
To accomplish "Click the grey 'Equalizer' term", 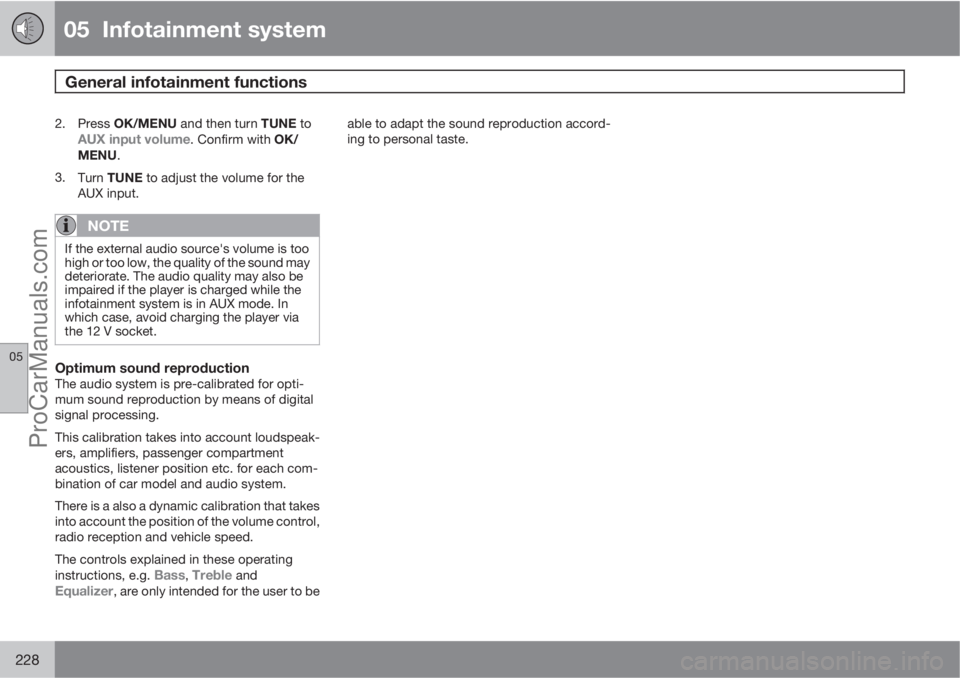I will (x=84, y=591).
